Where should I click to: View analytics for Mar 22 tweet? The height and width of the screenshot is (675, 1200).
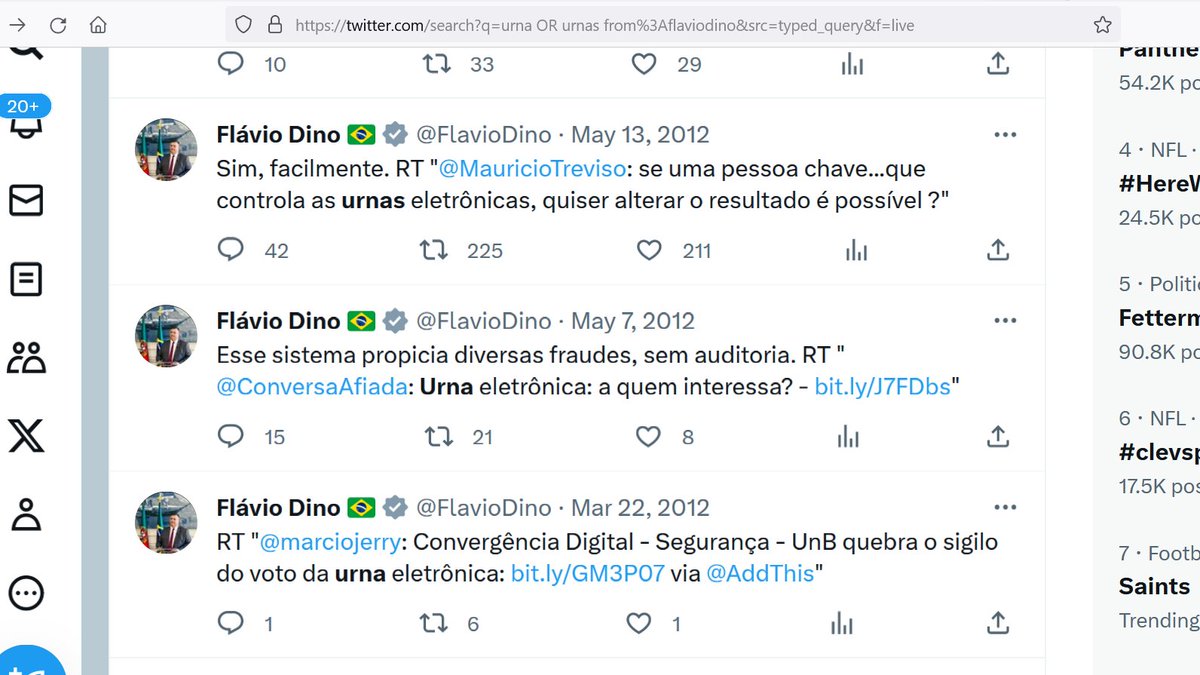pyautogui.click(x=842, y=623)
